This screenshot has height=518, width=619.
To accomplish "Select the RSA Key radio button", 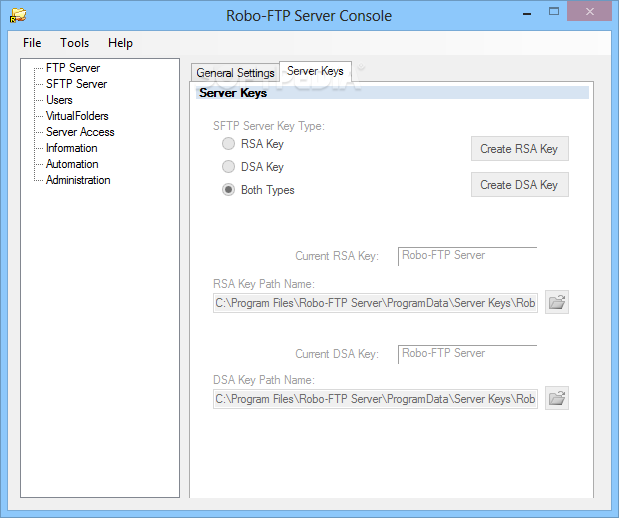I will coord(228,144).
